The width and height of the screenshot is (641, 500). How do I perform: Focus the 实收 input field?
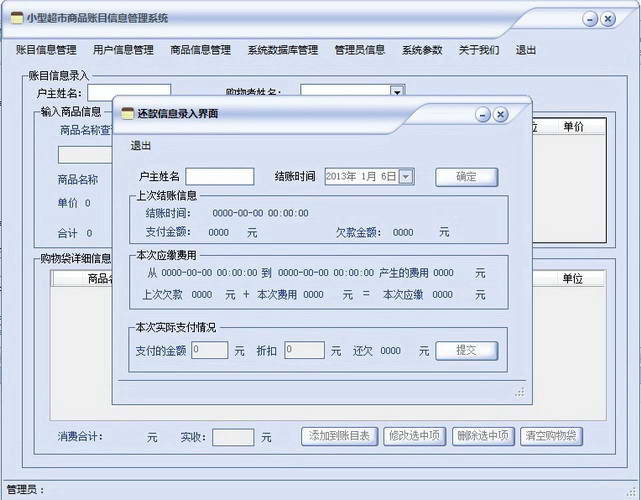pos(233,437)
